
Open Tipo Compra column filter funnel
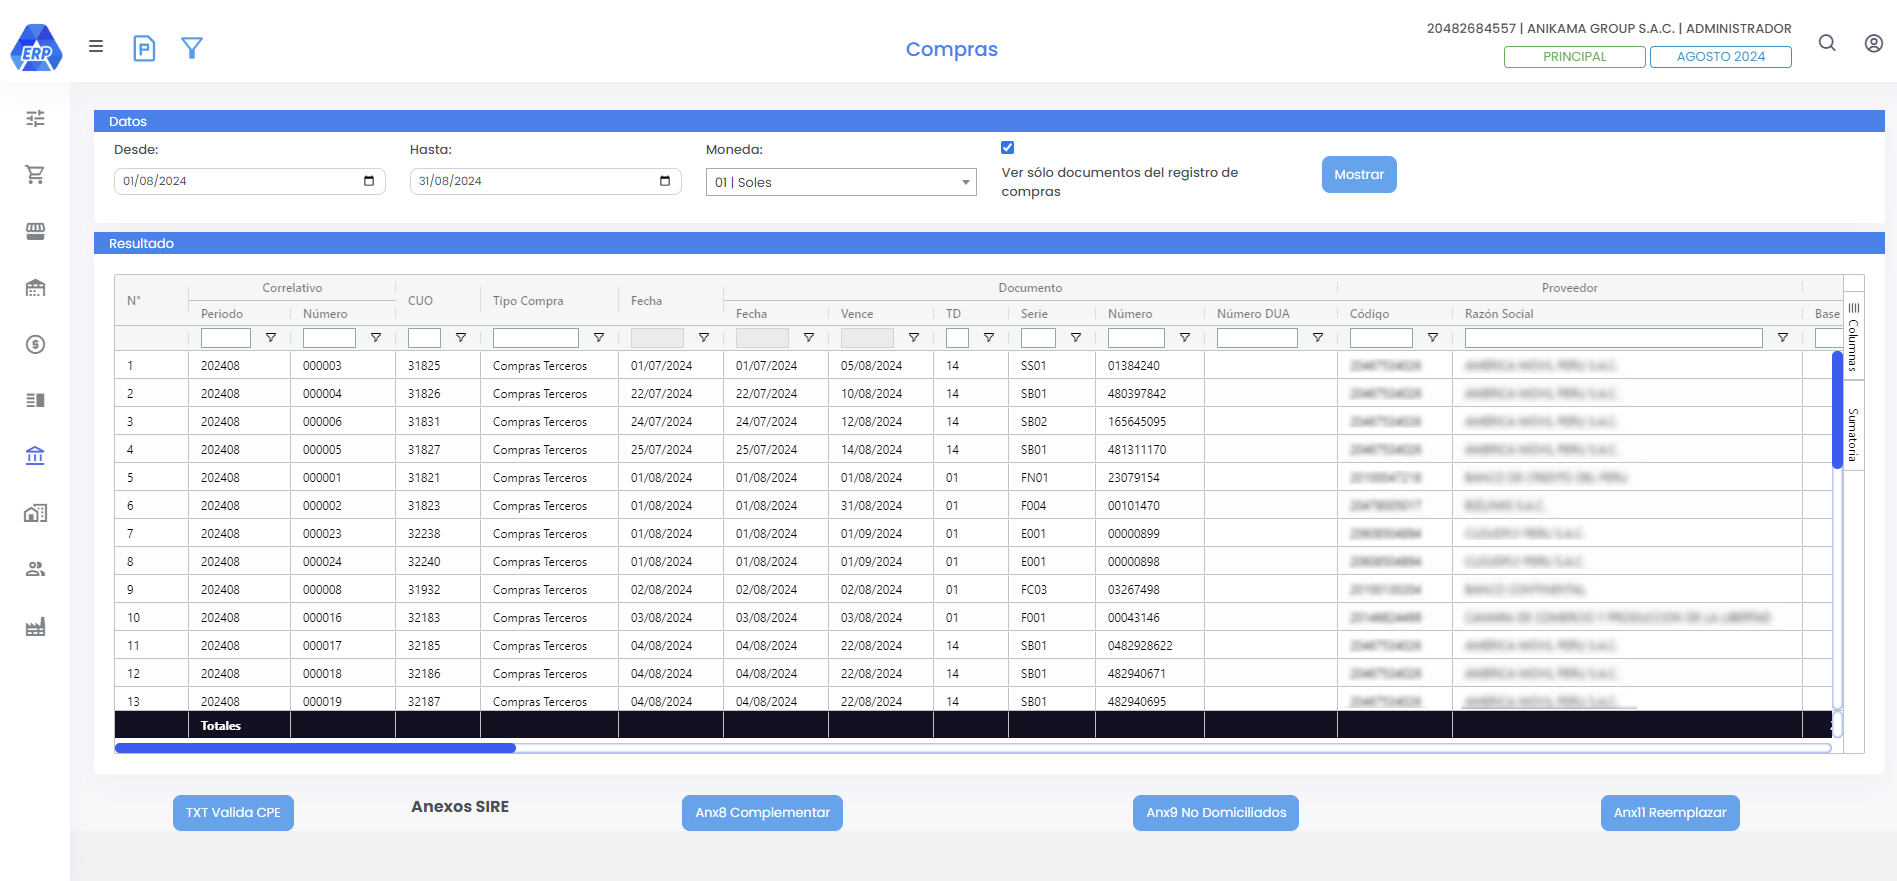click(599, 338)
